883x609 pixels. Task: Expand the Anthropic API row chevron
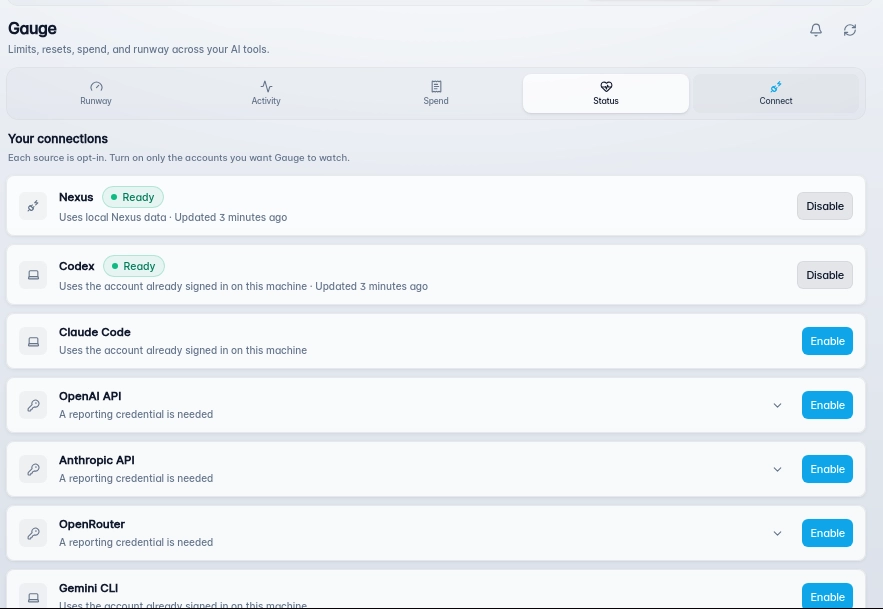[x=777, y=469]
